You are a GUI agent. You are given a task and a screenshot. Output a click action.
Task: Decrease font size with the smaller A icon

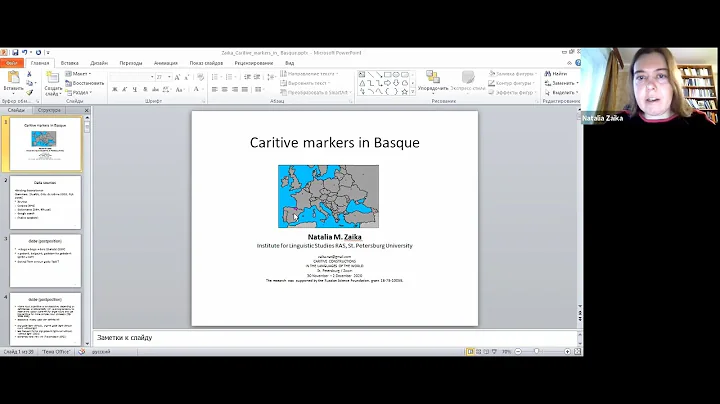[186, 77]
